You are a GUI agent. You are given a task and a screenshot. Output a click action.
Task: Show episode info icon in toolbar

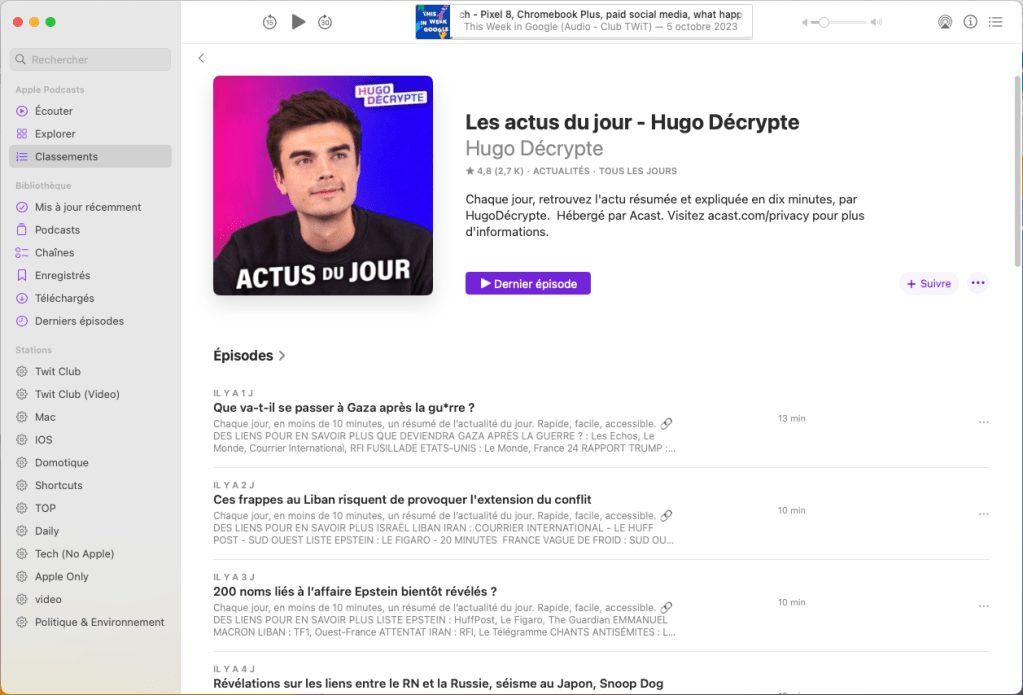point(970,22)
